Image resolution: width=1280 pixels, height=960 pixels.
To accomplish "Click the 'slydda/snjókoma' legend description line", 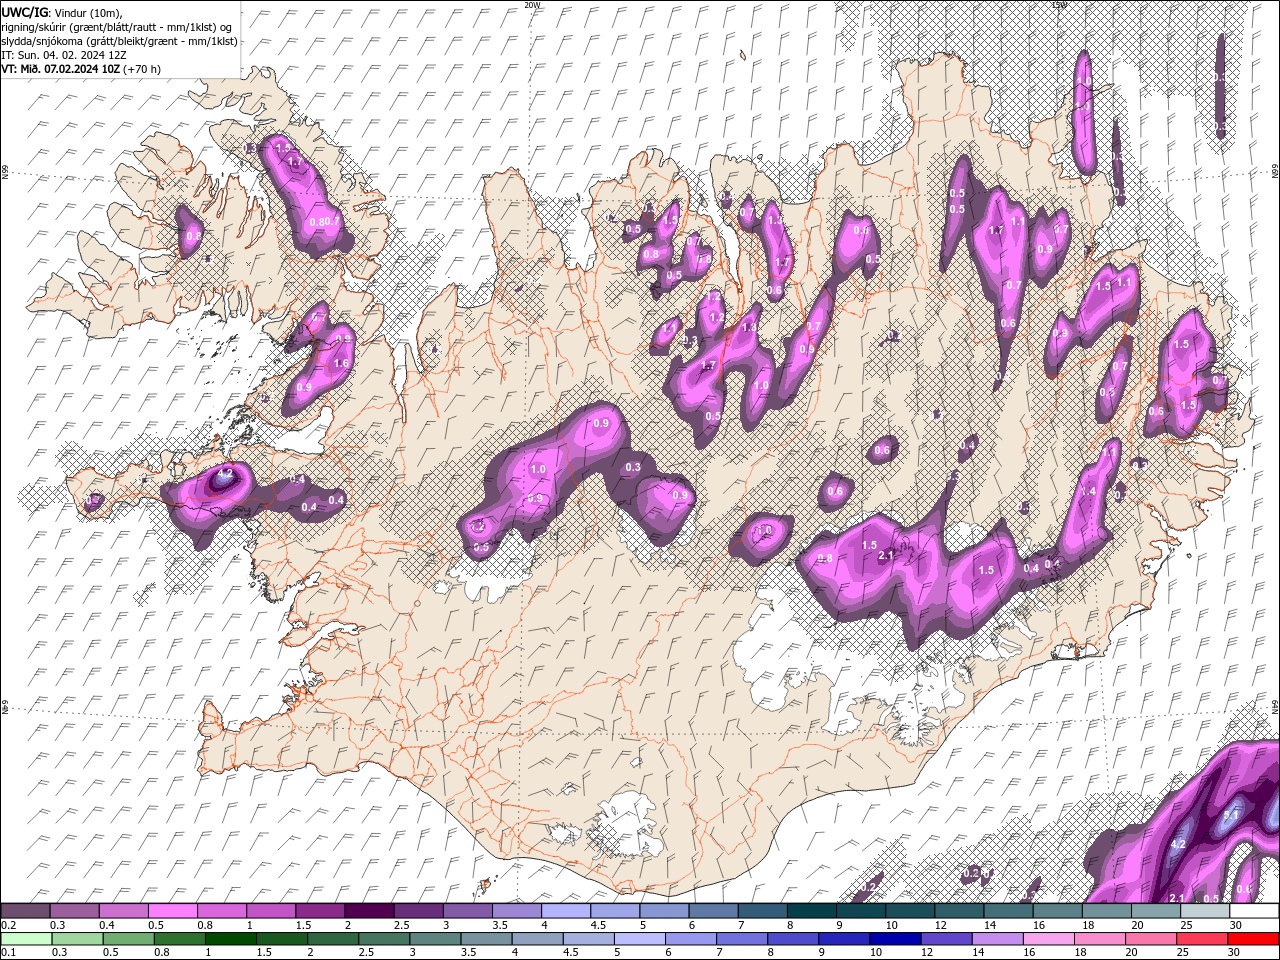I will pos(120,41).
